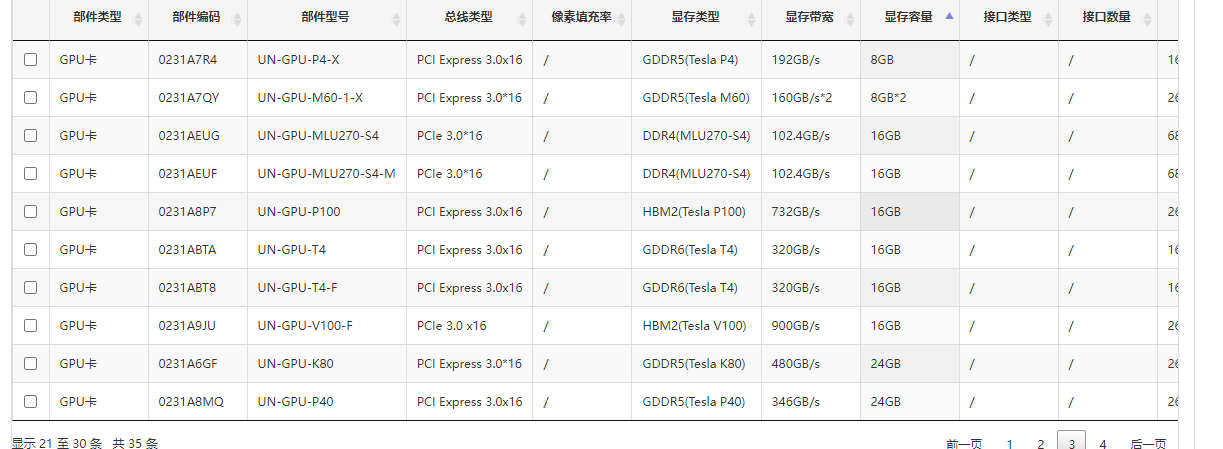Click the 后一页 next page button
This screenshot has width=1223, height=449.
1148,443
